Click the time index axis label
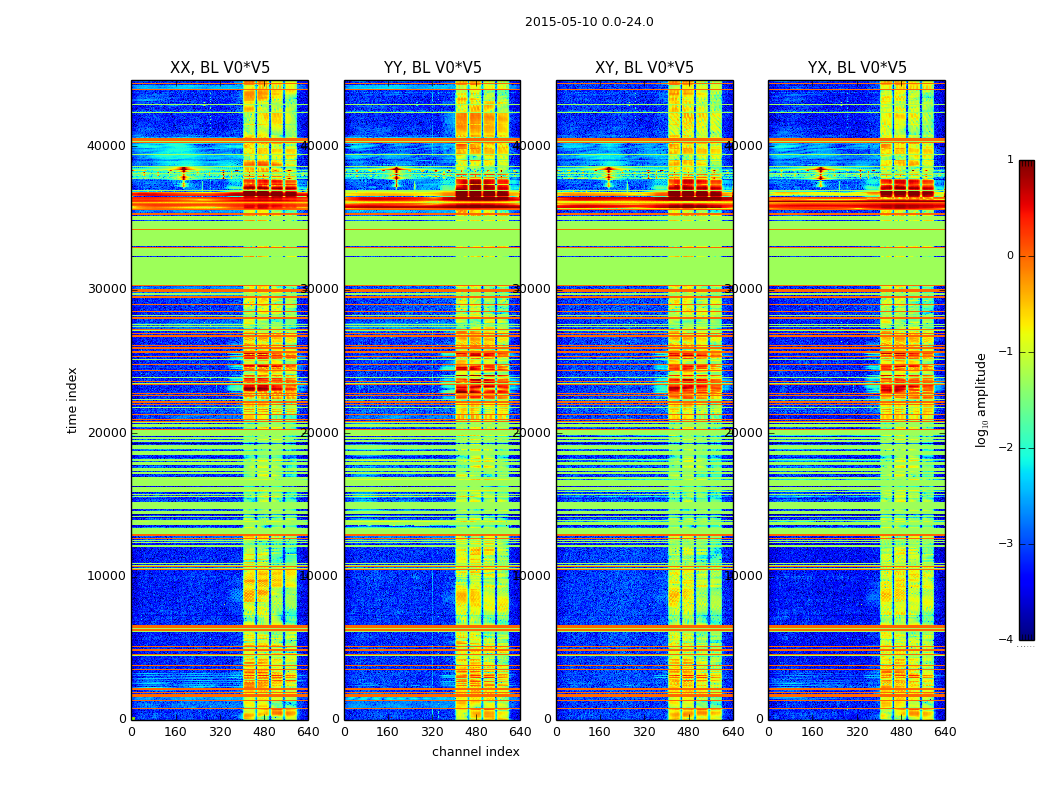Screen dimensions: 1050x800 (x=72, y=400)
